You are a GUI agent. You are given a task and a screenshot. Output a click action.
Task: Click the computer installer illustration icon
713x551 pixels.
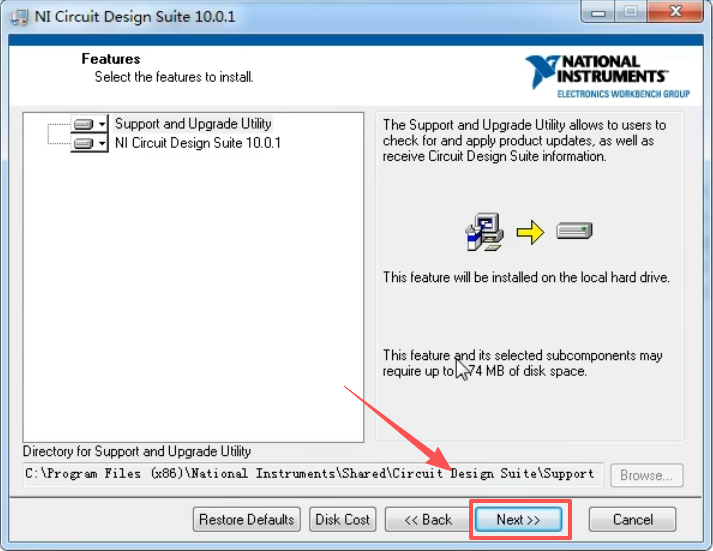coord(484,232)
